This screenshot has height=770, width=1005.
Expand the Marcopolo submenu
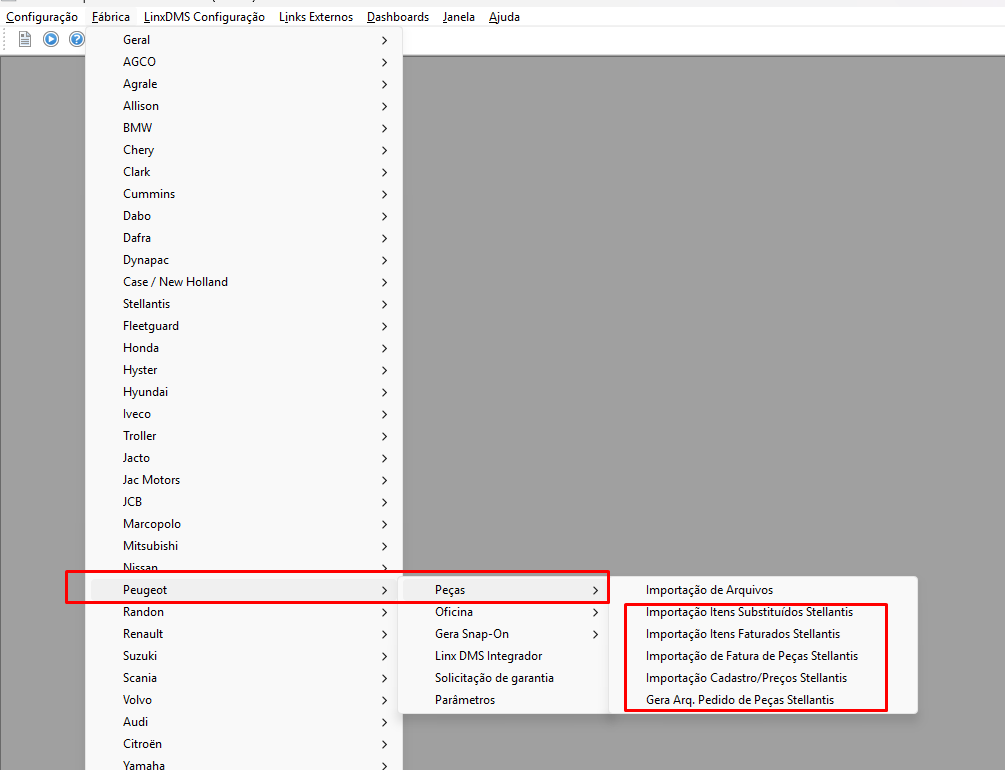[244, 524]
